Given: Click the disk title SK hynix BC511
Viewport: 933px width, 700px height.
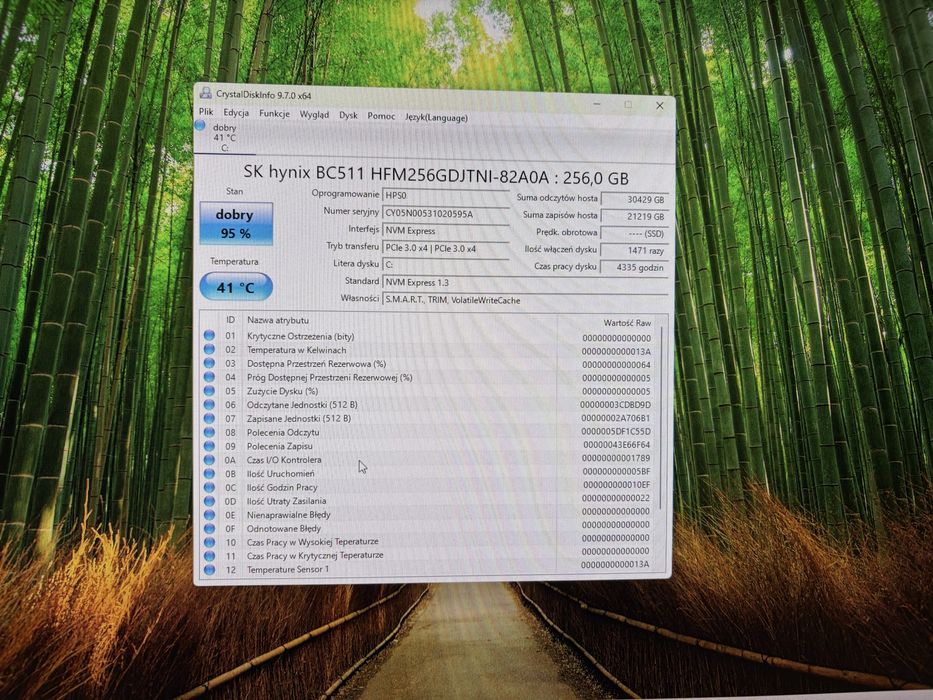Looking at the screenshot, I should tap(436, 175).
